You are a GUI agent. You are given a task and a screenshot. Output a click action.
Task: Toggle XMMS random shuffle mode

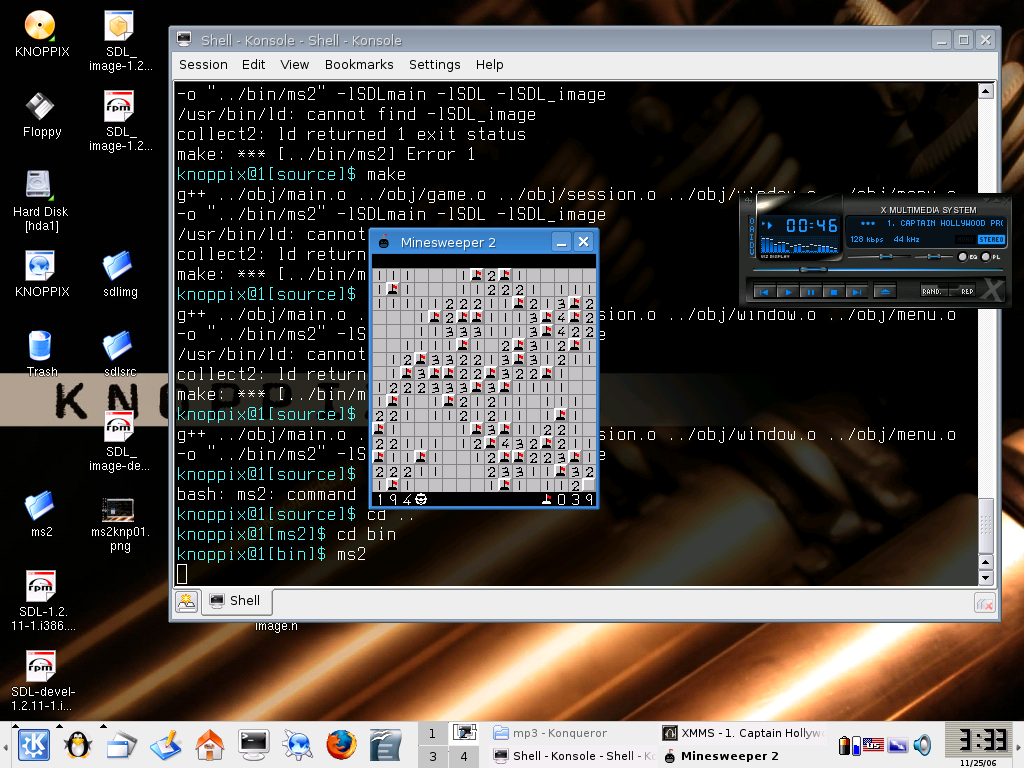[x=934, y=291]
